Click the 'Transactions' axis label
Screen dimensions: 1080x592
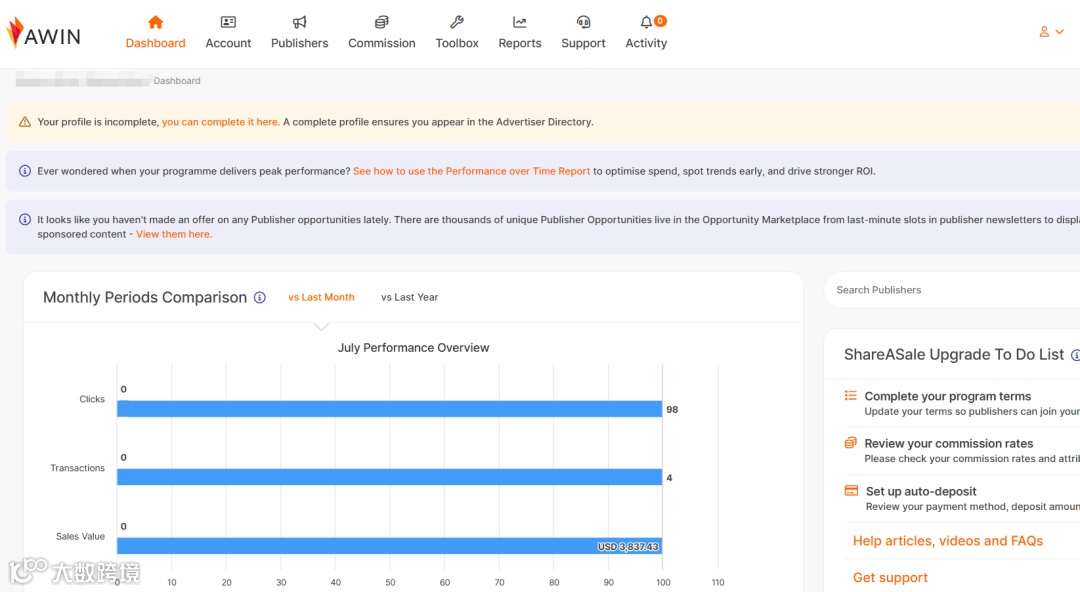point(77,468)
